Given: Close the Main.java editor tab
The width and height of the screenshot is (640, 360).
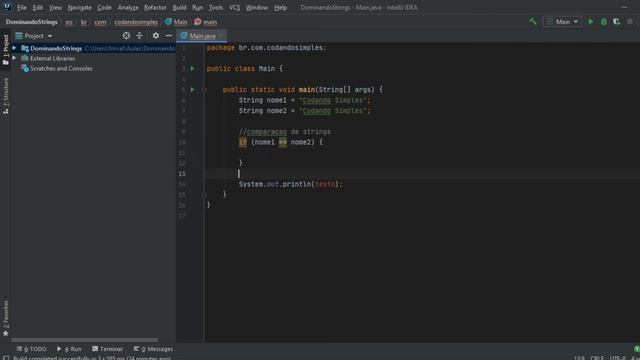Looking at the screenshot, I should (222, 36).
